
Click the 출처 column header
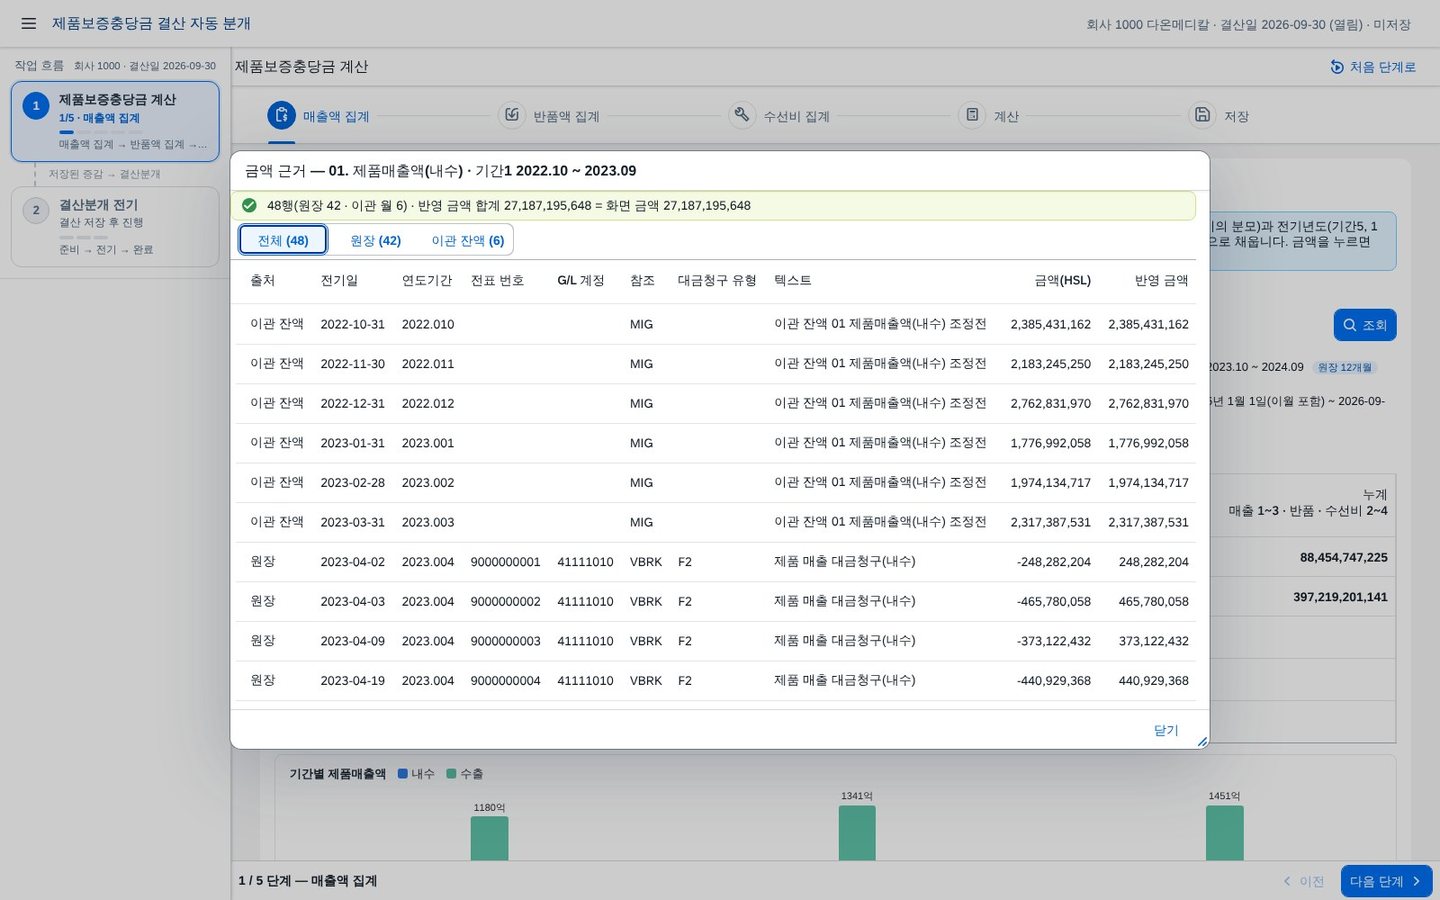(x=263, y=280)
